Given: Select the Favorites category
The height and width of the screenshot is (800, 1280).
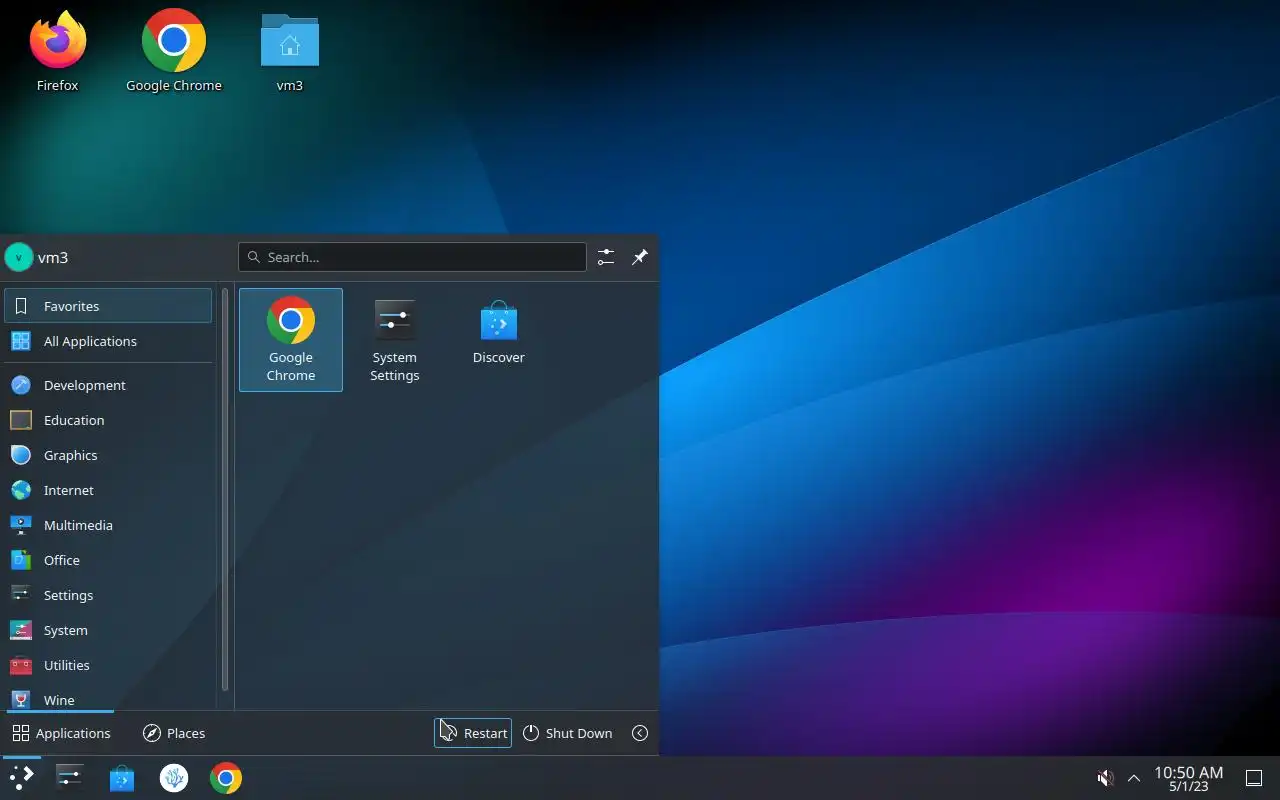Looking at the screenshot, I should point(108,306).
